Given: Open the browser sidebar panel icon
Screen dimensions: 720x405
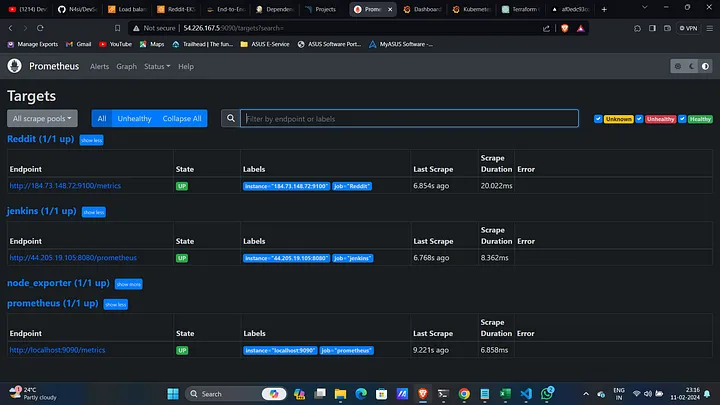Looking at the screenshot, I should point(652,28).
